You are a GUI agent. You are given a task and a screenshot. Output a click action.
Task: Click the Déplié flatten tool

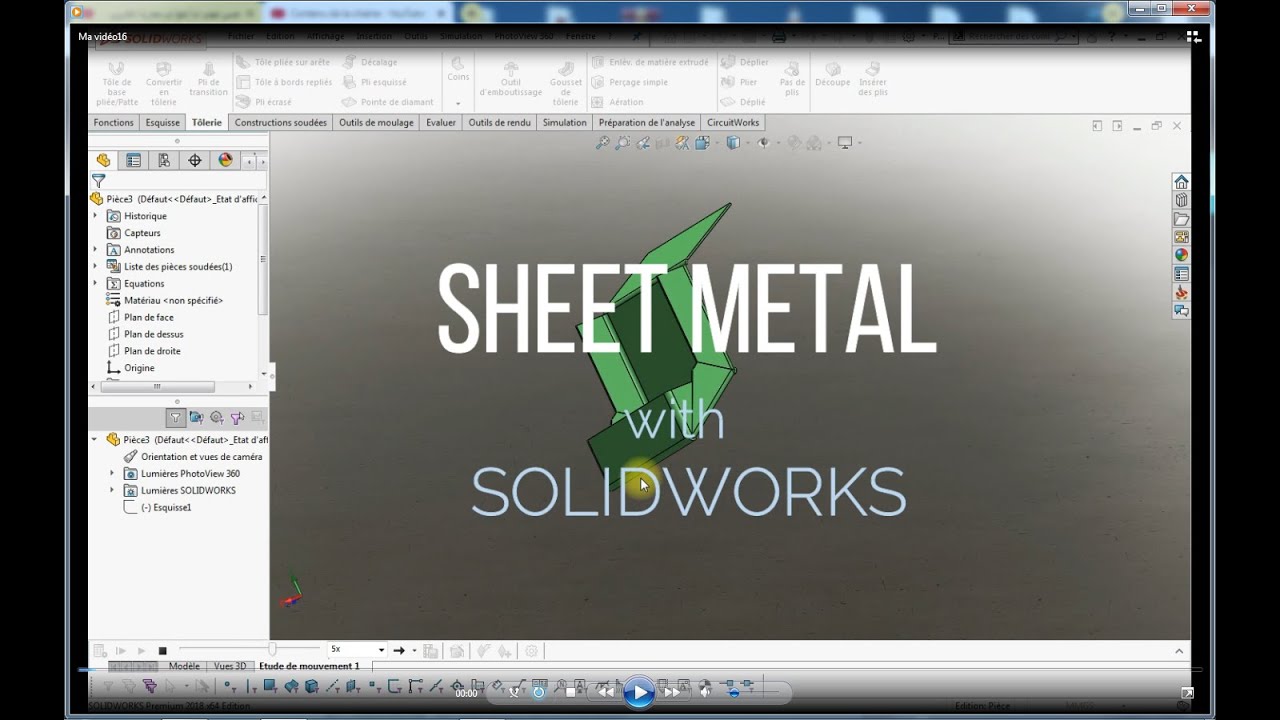pos(744,102)
